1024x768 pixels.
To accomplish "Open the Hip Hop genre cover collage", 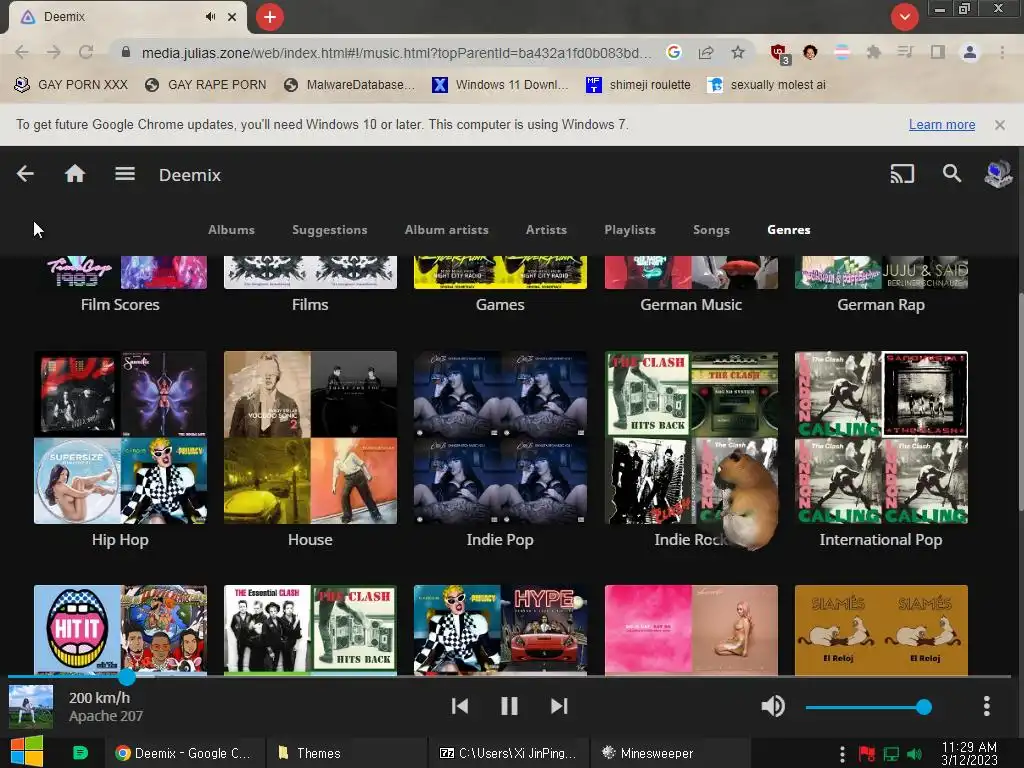I will point(120,438).
